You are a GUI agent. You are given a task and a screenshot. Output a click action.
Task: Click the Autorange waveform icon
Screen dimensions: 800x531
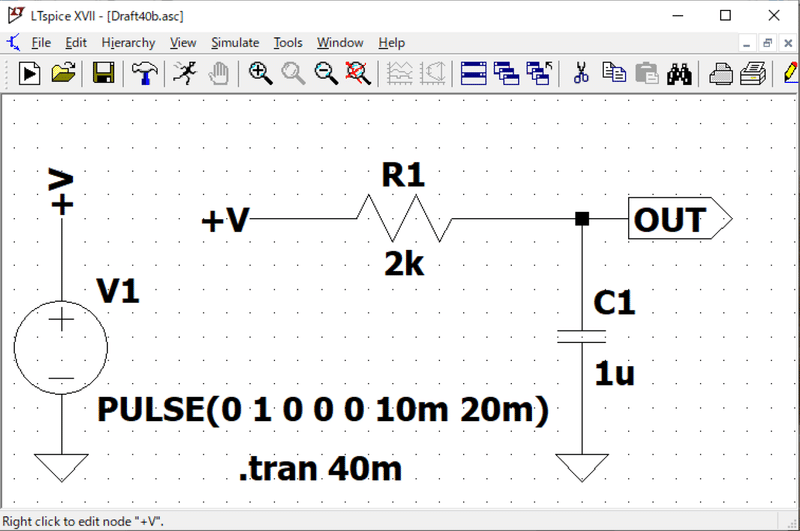399,74
